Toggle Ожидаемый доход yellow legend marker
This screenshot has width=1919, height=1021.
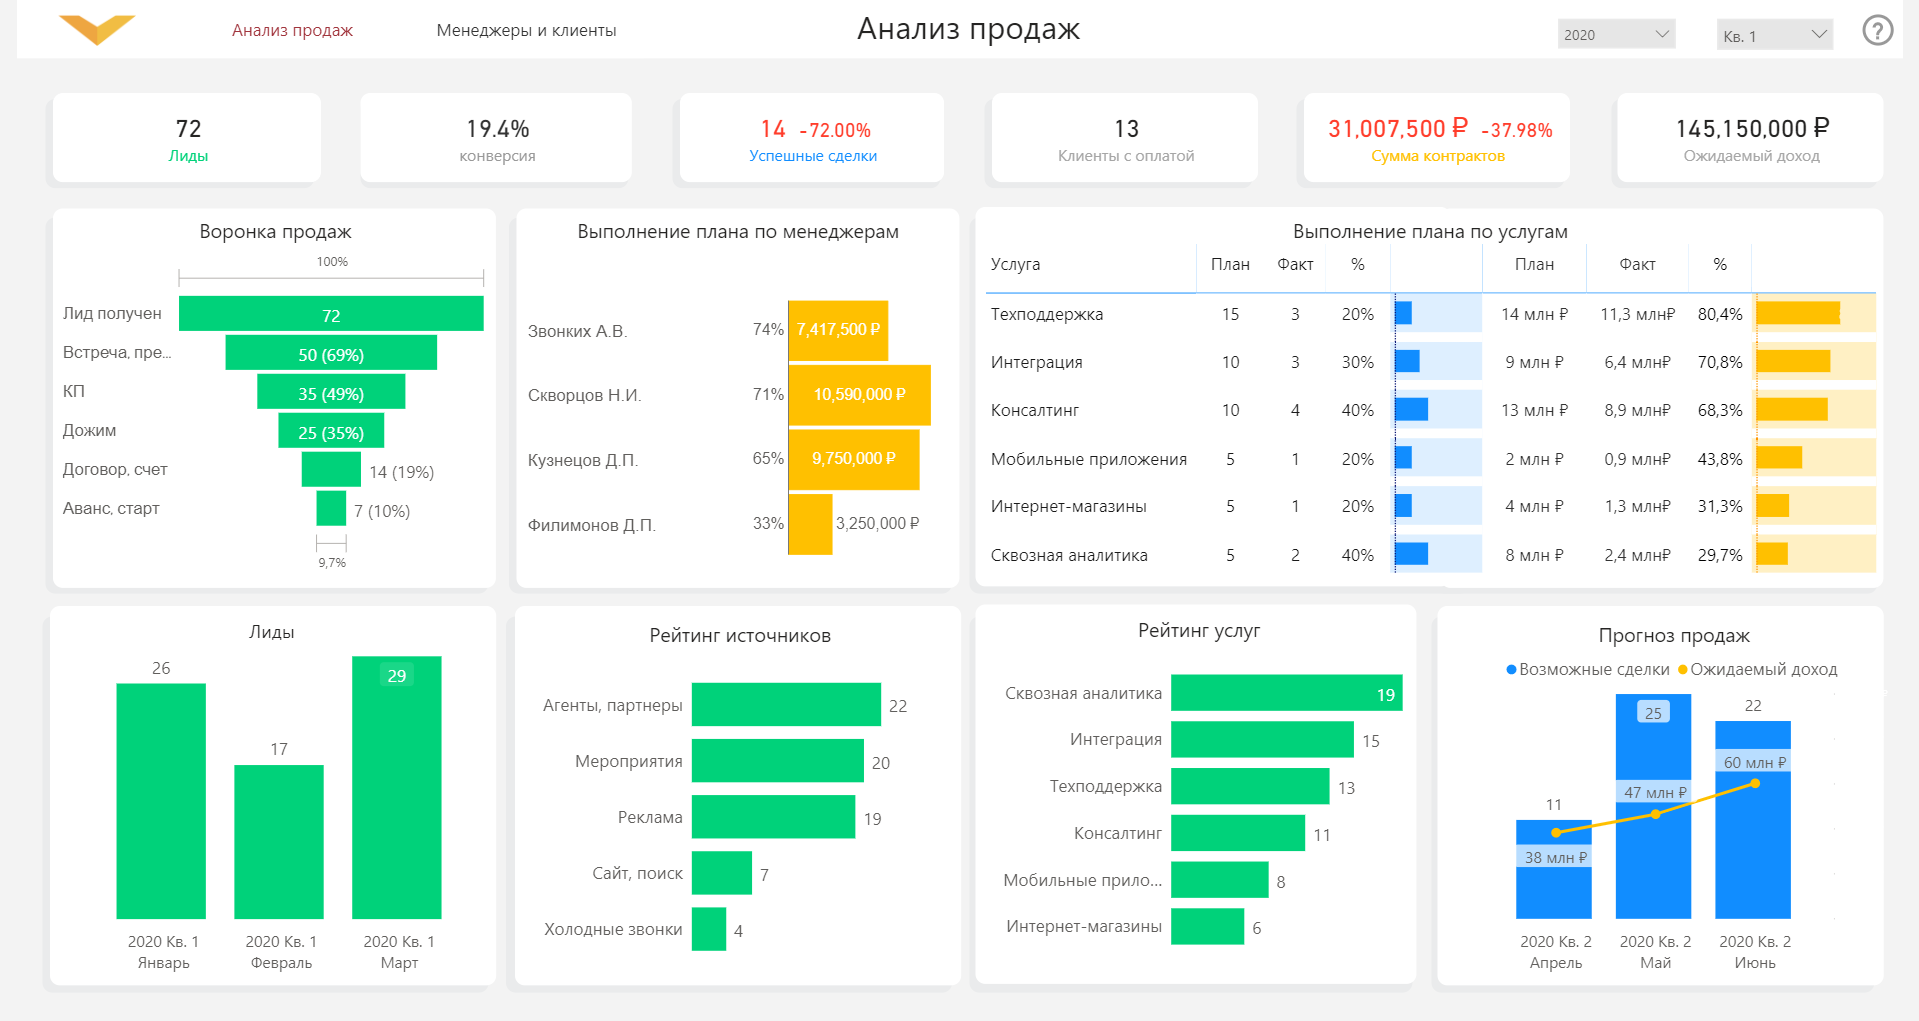click(1683, 669)
